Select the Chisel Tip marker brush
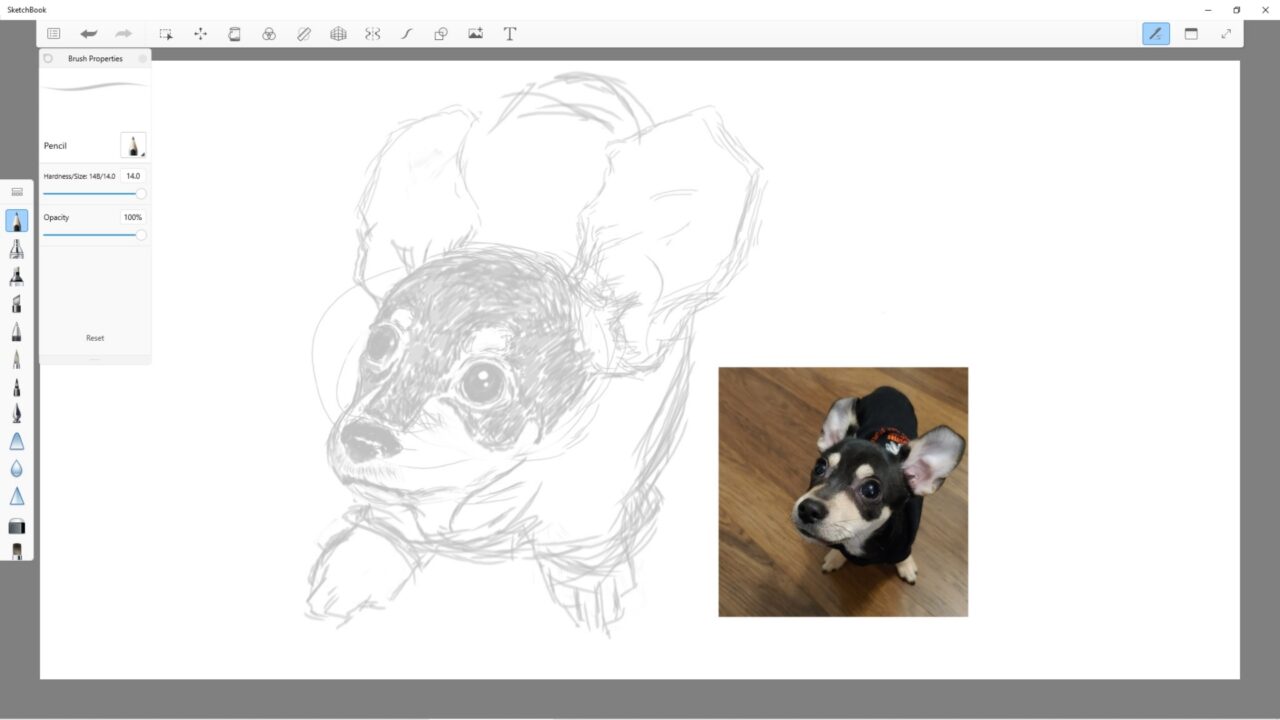This screenshot has height=720, width=1280. point(17,304)
